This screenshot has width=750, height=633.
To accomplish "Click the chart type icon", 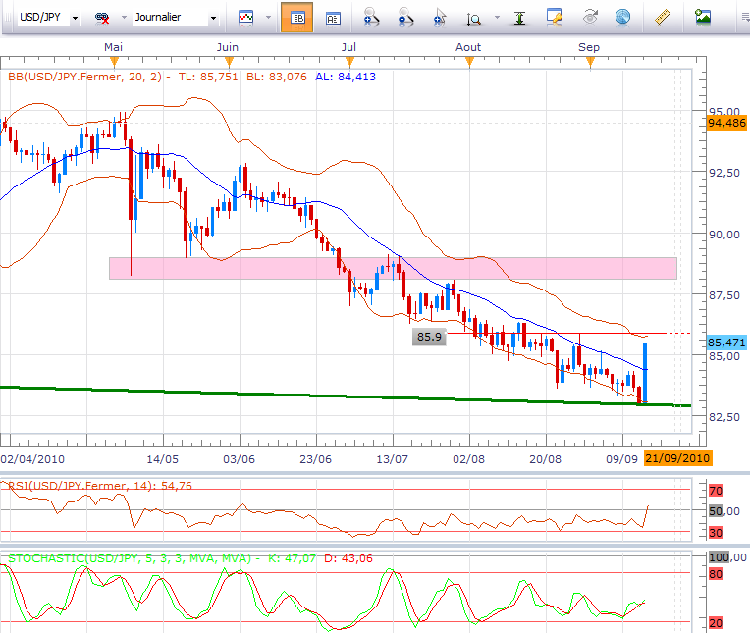I will coord(245,18).
